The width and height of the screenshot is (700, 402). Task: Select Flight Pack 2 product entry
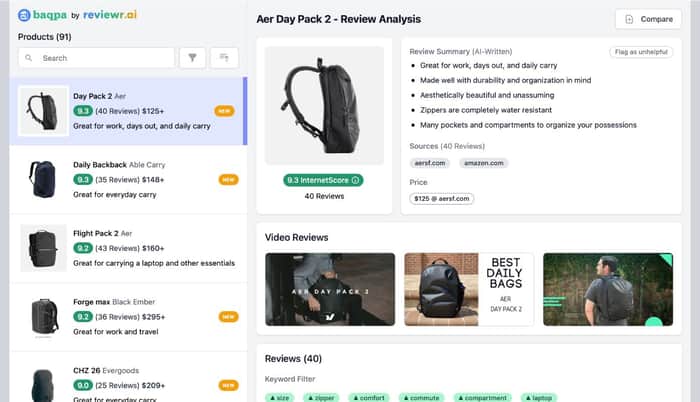(x=129, y=248)
